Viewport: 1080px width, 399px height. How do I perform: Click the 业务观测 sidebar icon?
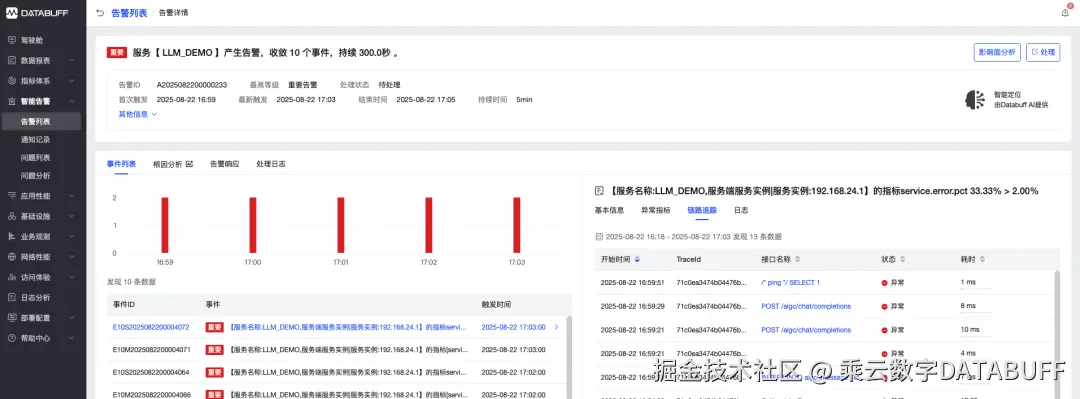[x=12, y=236]
